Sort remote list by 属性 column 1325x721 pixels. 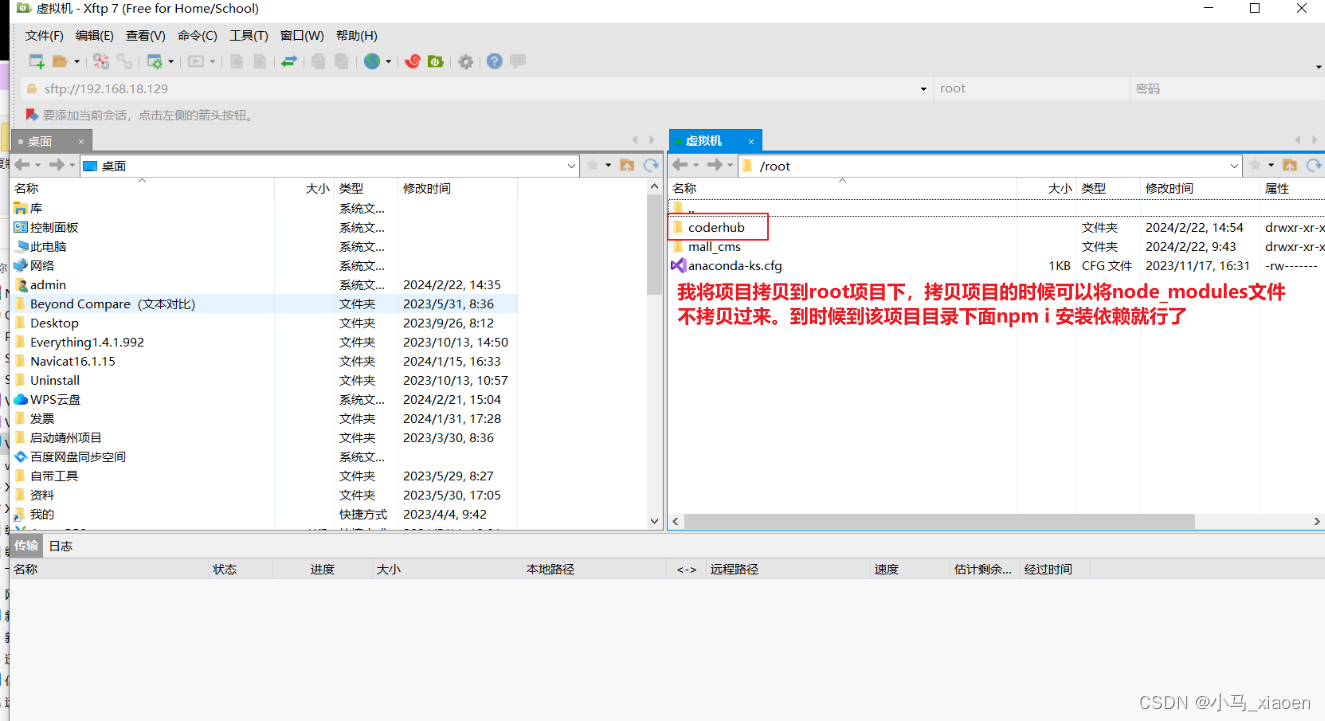tap(1292, 188)
